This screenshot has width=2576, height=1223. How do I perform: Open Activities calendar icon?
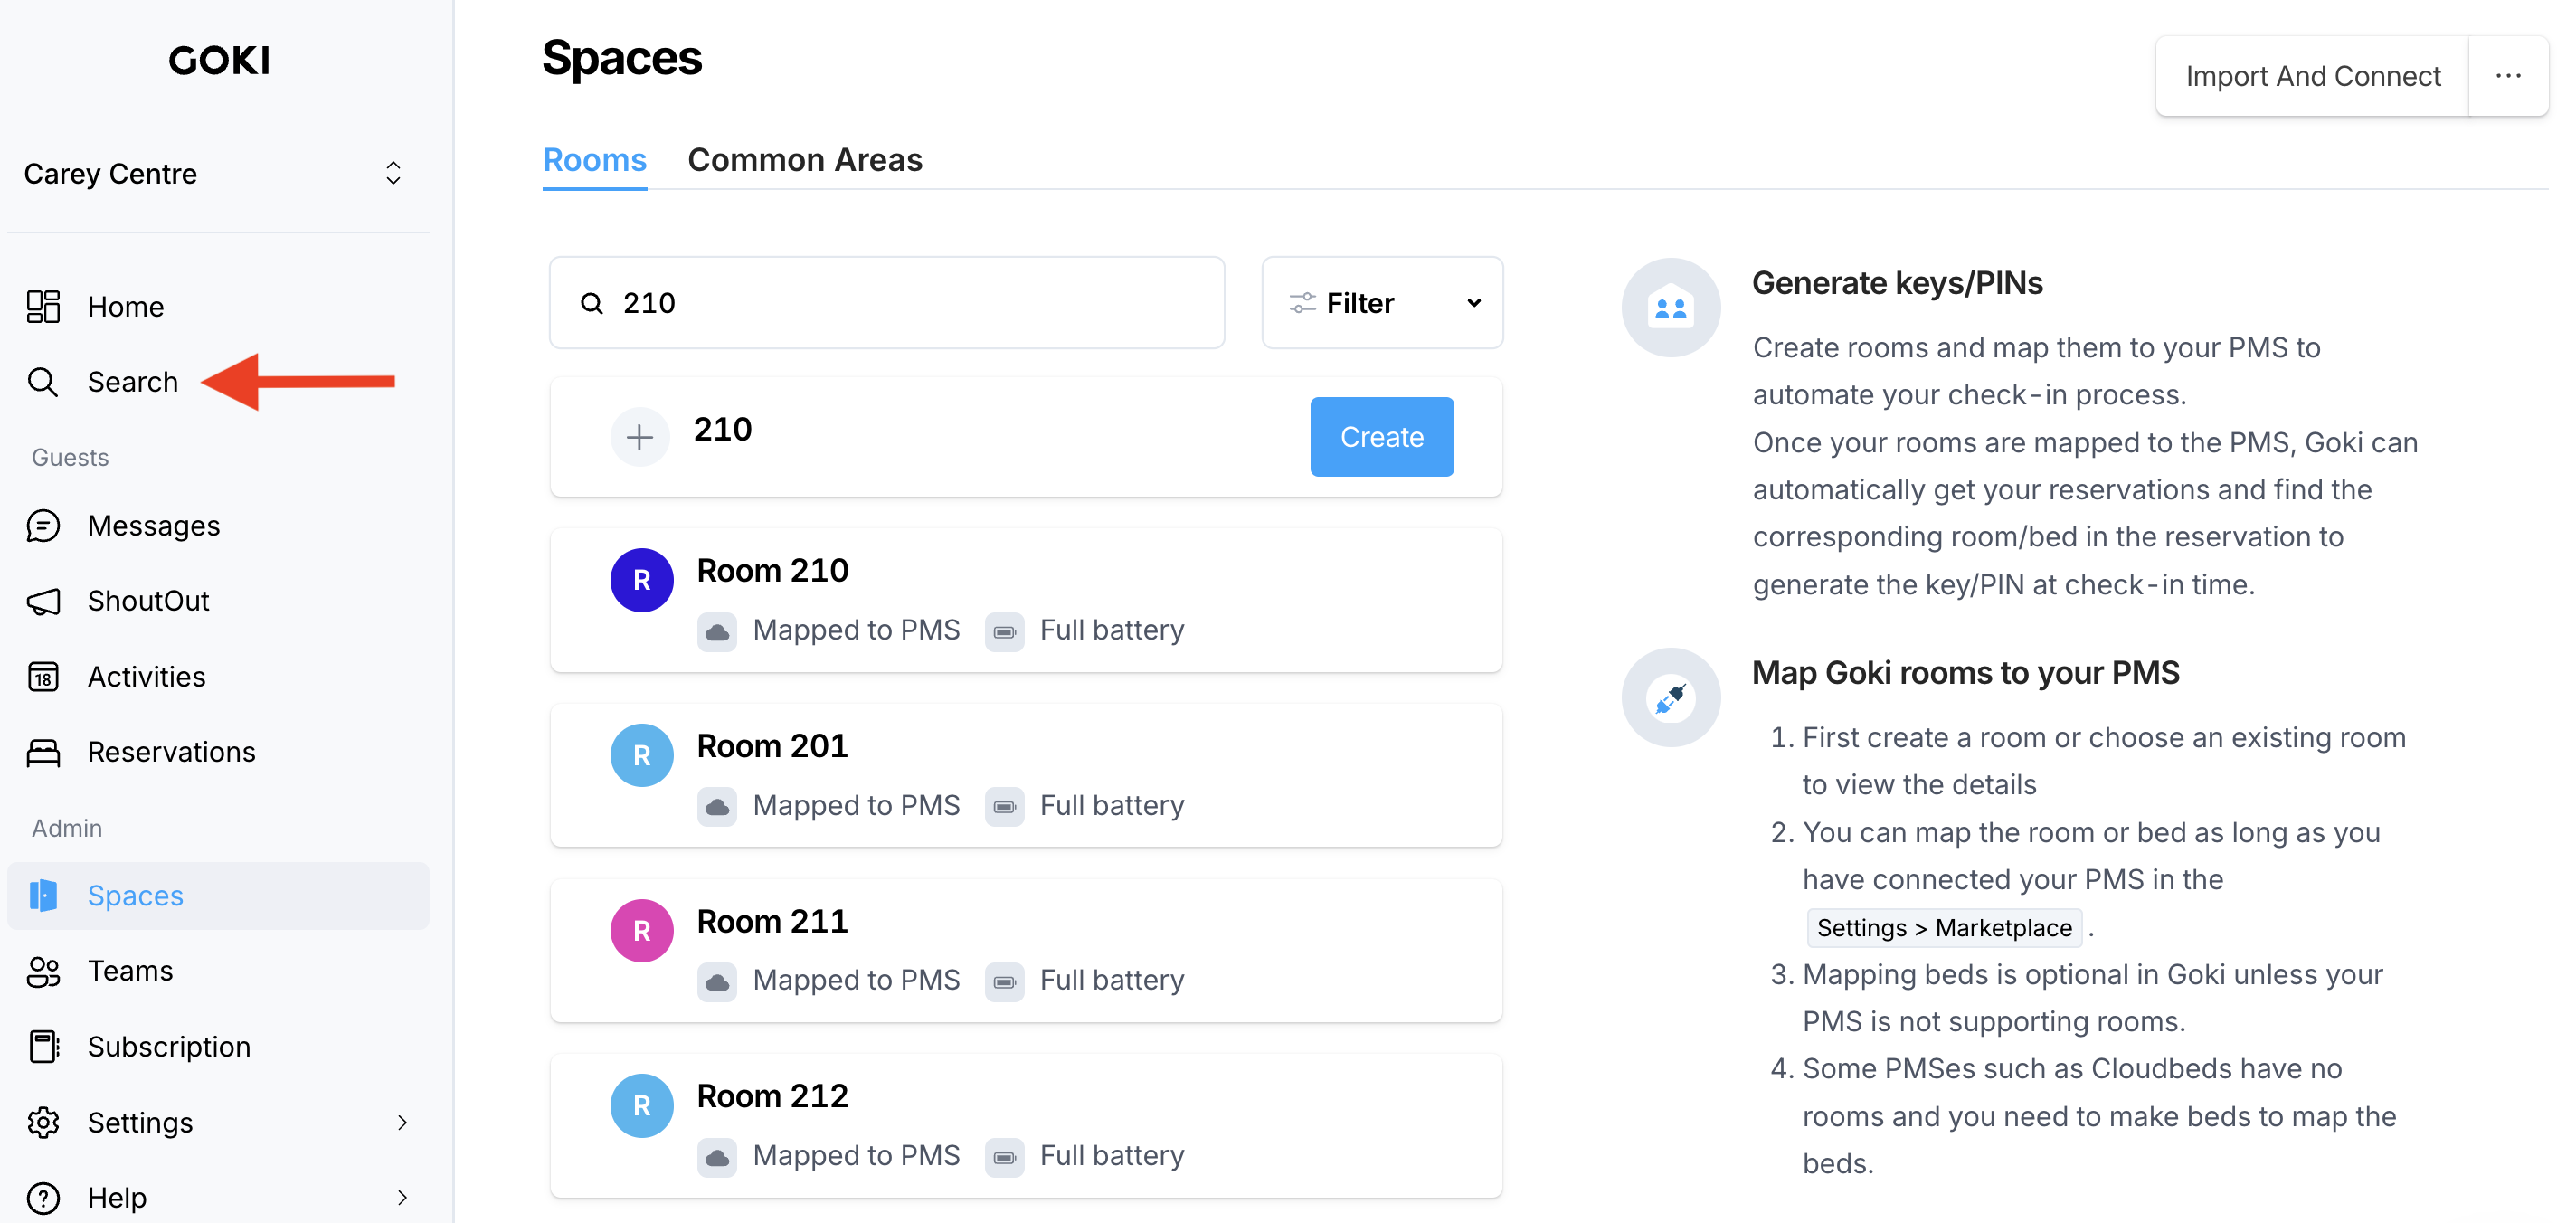coord(43,677)
